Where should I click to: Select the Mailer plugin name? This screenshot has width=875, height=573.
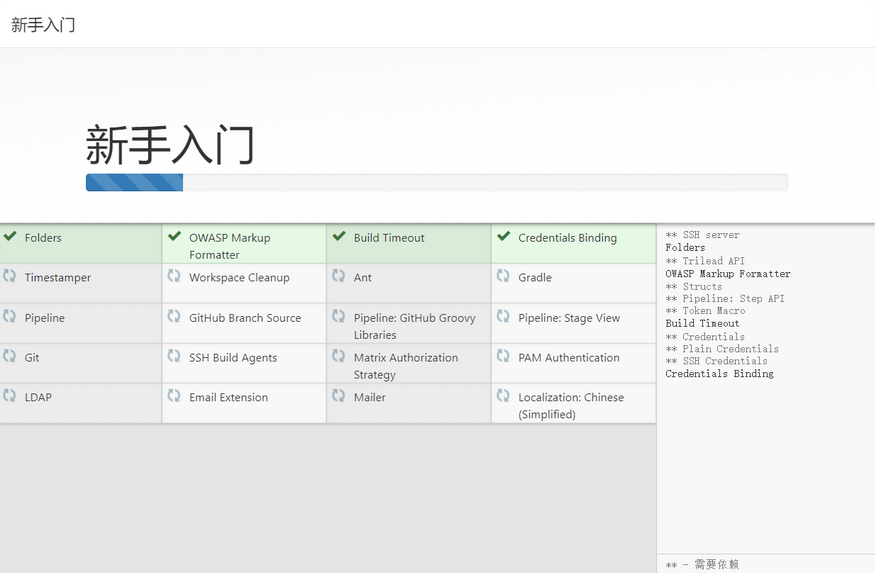(x=369, y=397)
